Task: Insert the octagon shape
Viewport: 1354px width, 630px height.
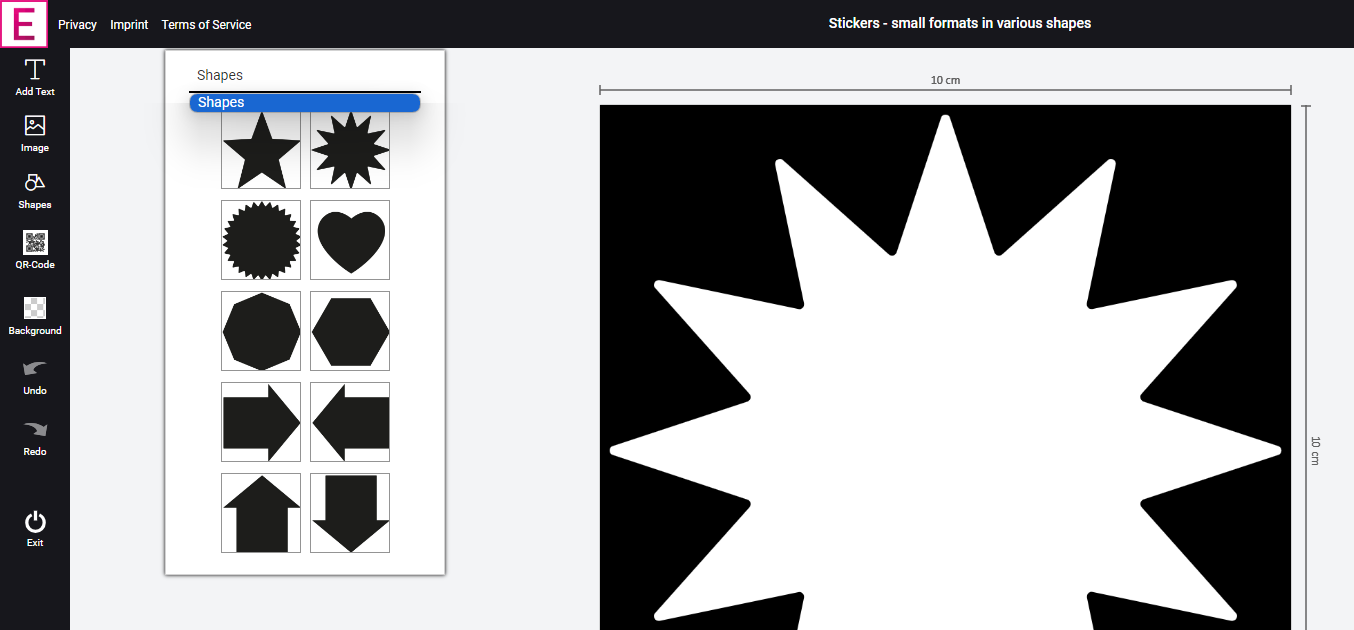Action: [261, 331]
